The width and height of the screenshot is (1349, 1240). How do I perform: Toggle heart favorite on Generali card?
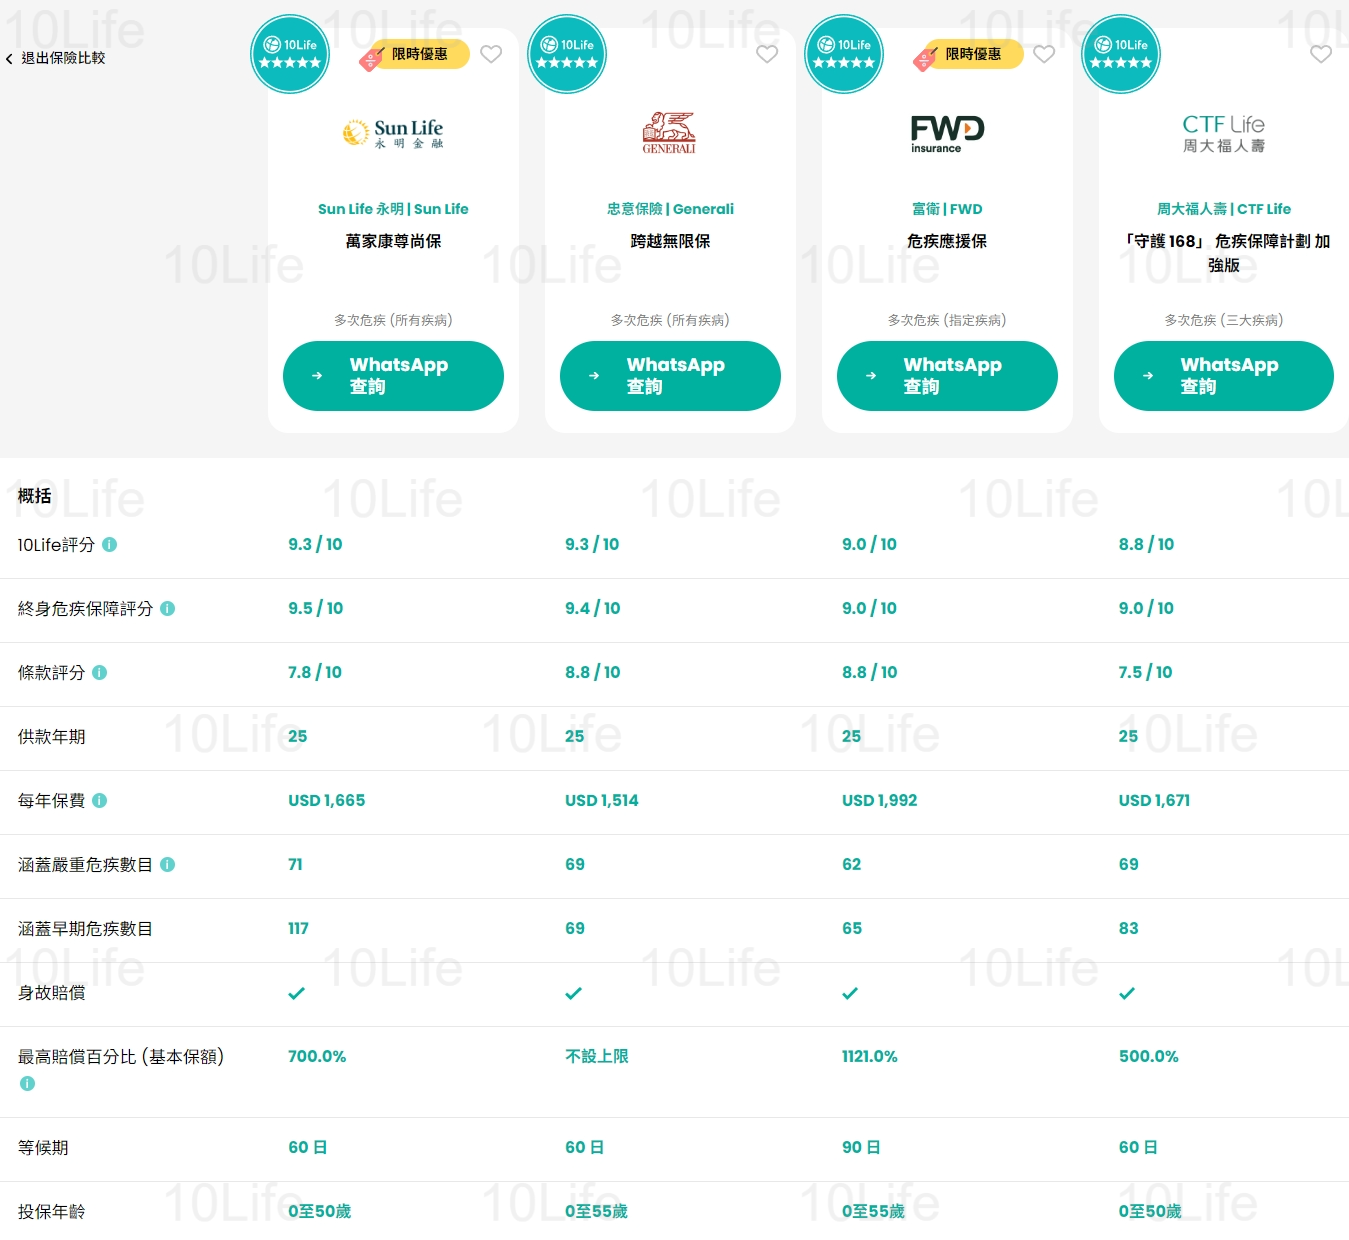tap(767, 54)
